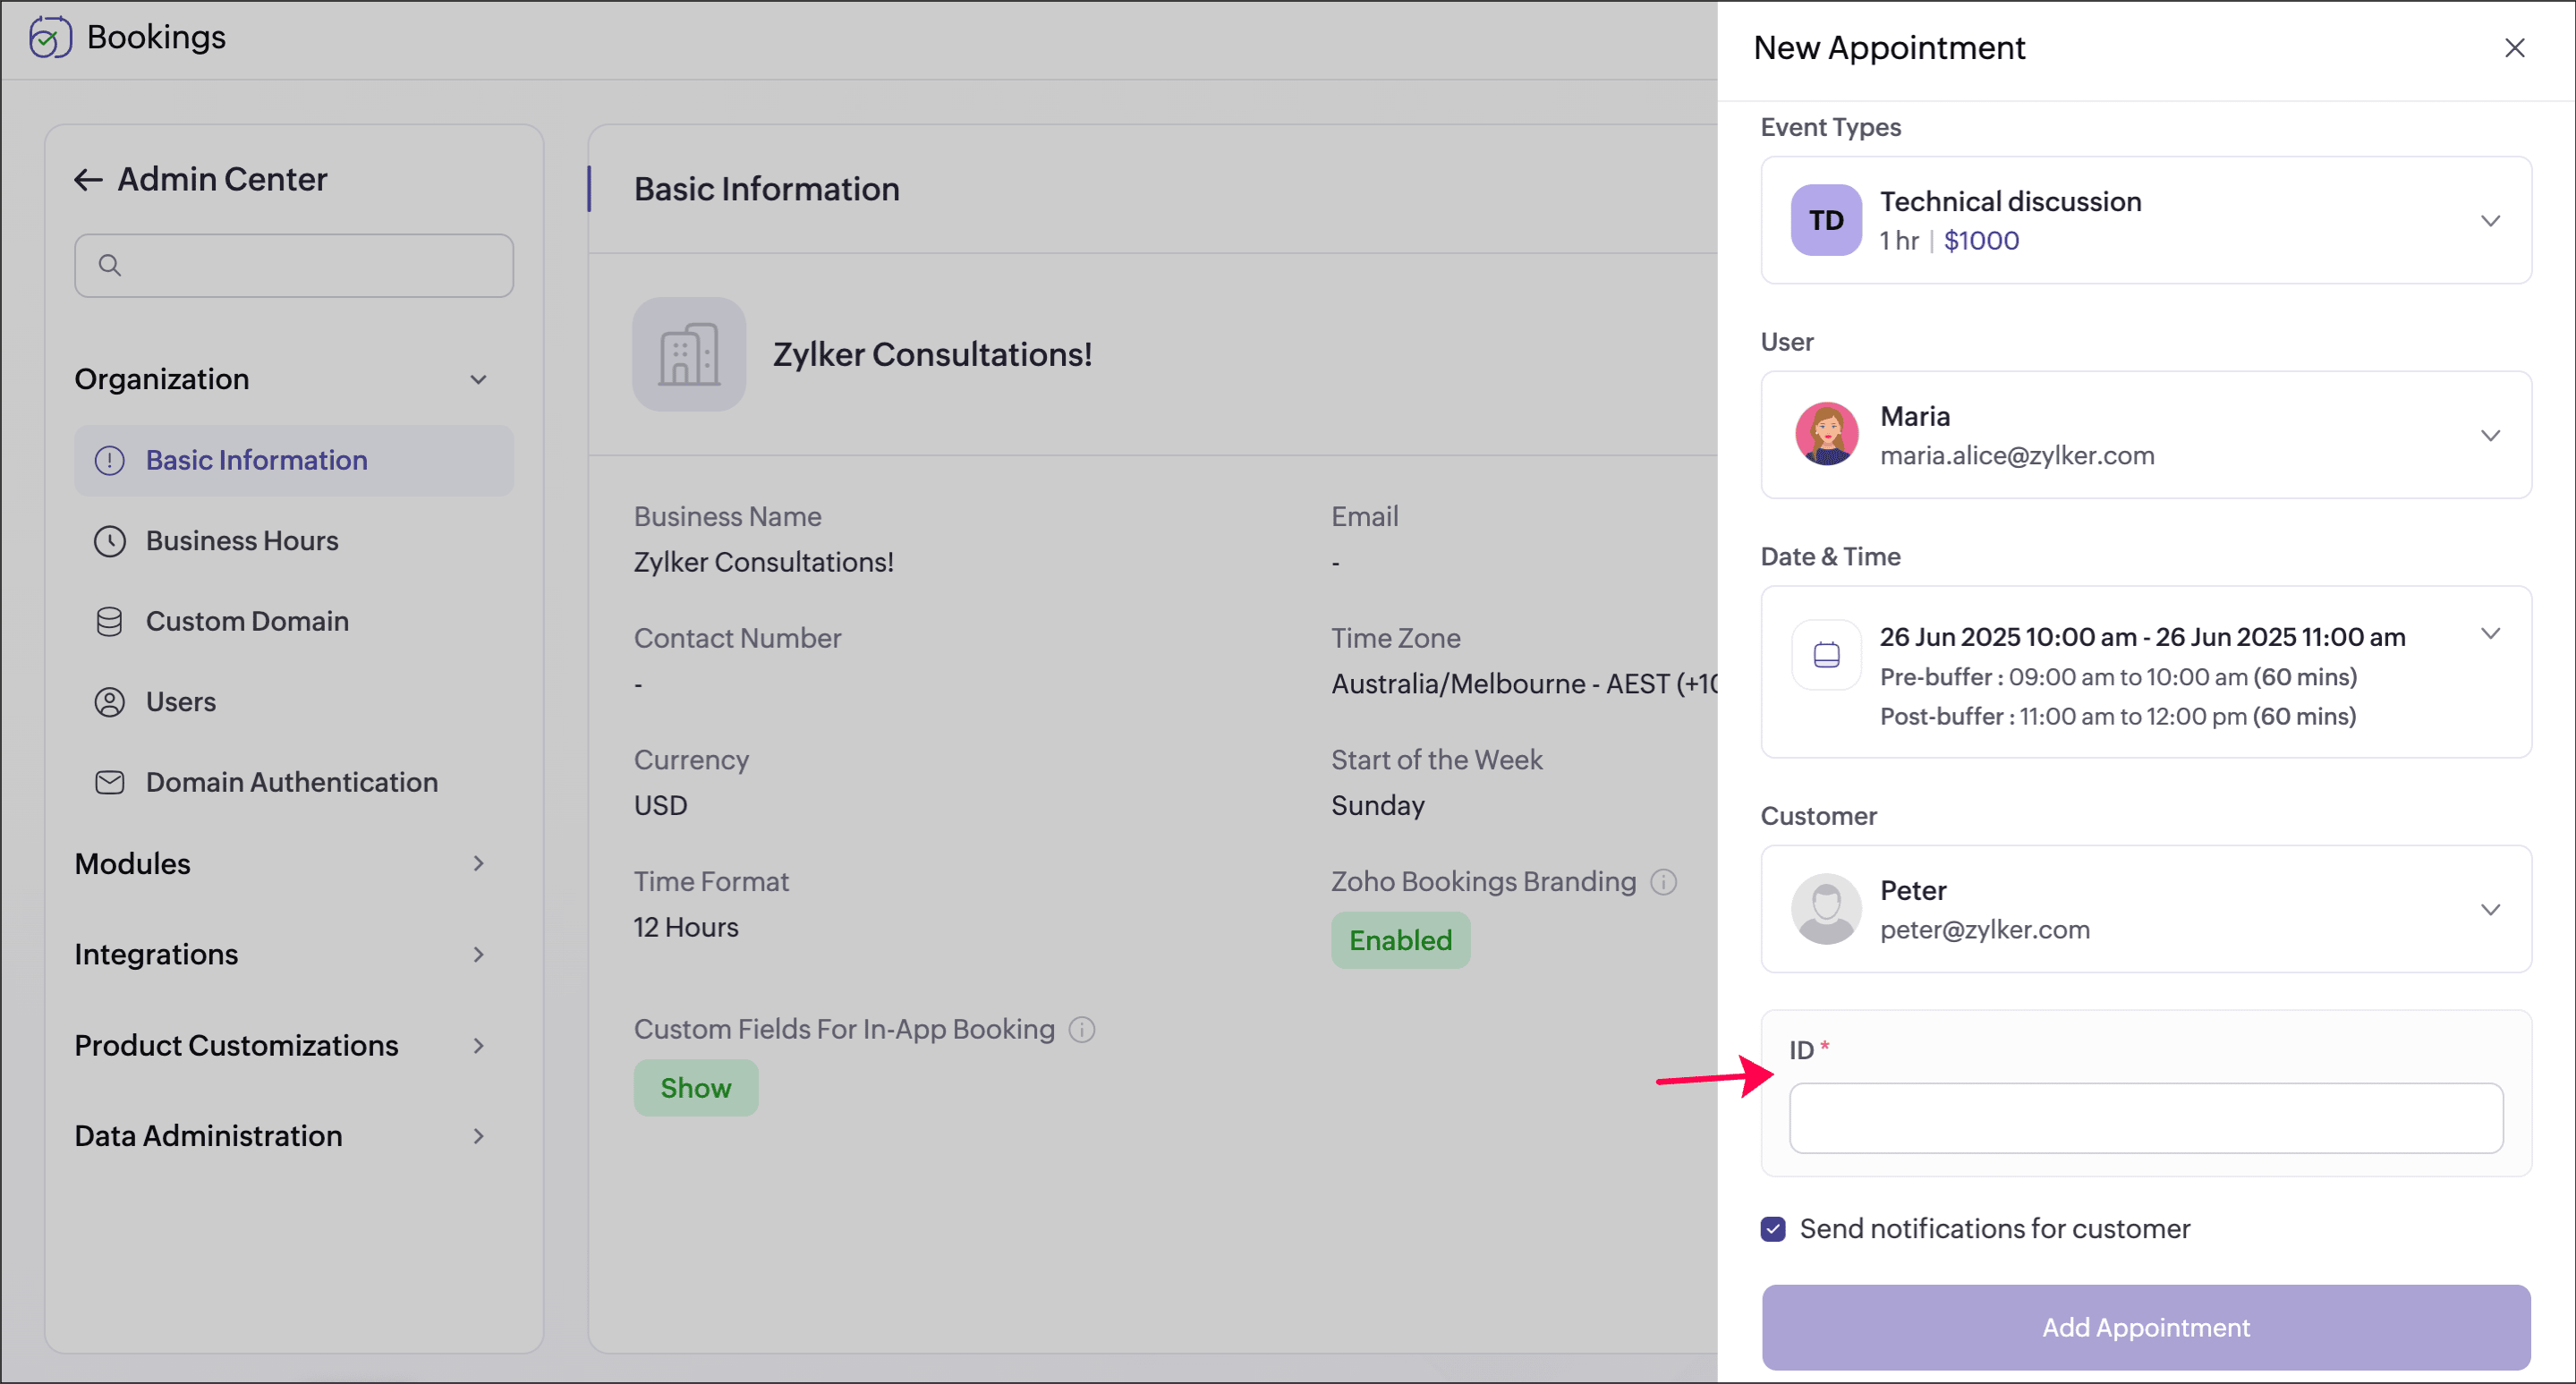This screenshot has height=1384, width=2576.
Task: Click info icon beside Custom Fields For In-App Booking
Action: click(1082, 1029)
